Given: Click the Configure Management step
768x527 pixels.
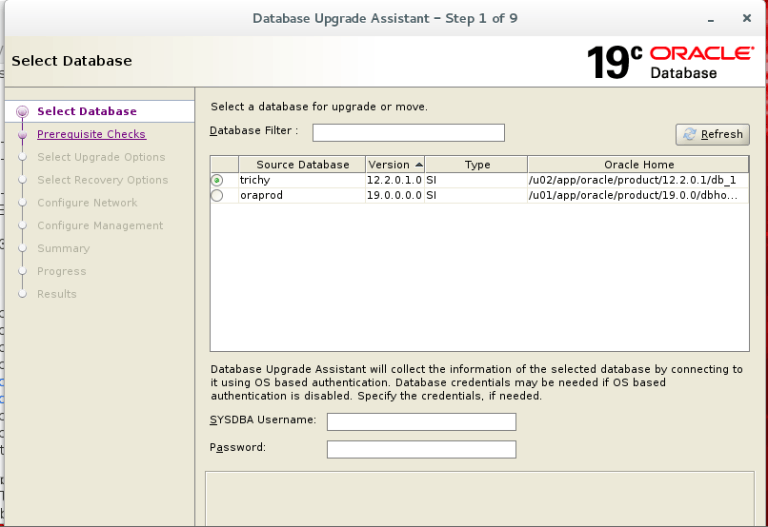Looking at the screenshot, I should [100, 226].
